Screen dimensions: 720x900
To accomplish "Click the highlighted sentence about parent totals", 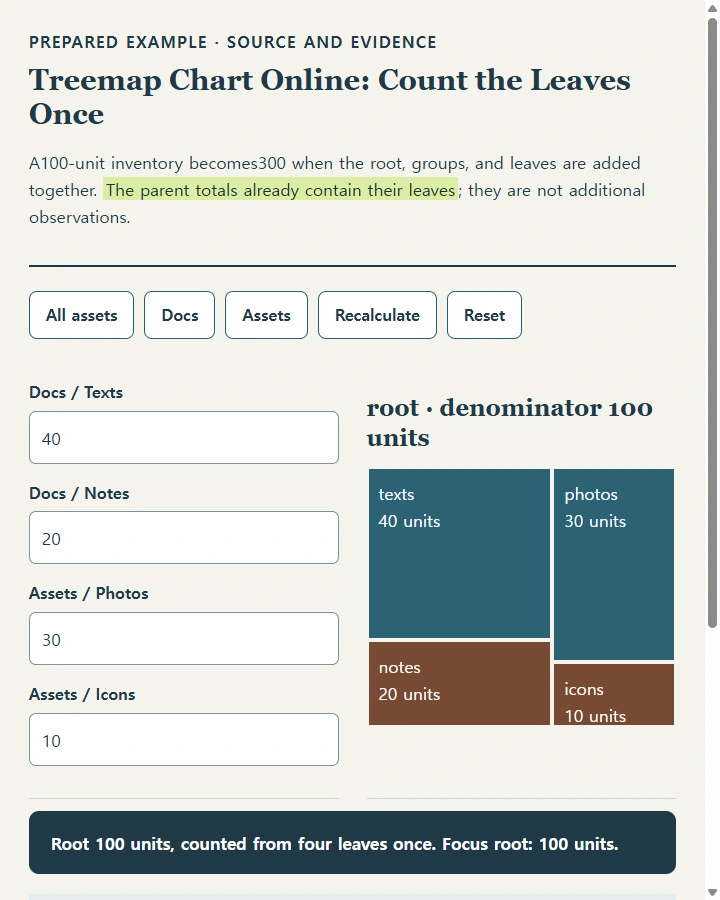I will click(281, 190).
